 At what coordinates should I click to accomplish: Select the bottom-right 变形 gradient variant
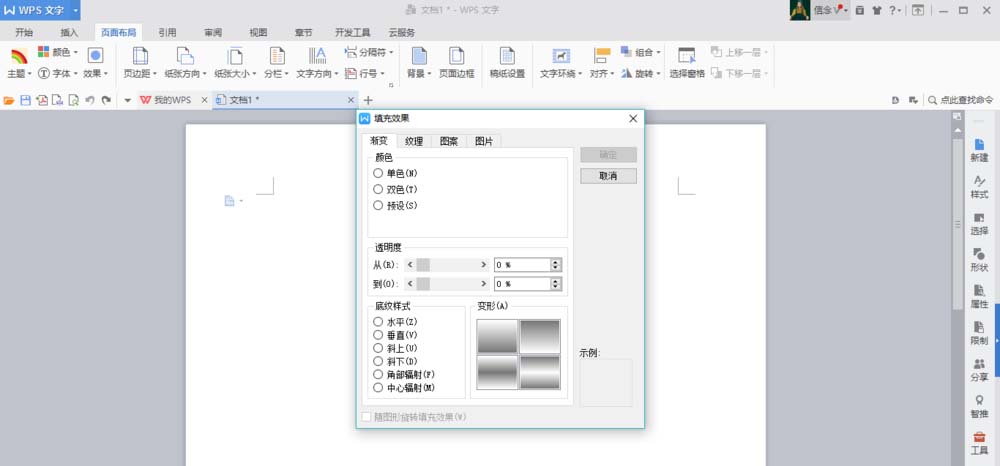(x=540, y=372)
